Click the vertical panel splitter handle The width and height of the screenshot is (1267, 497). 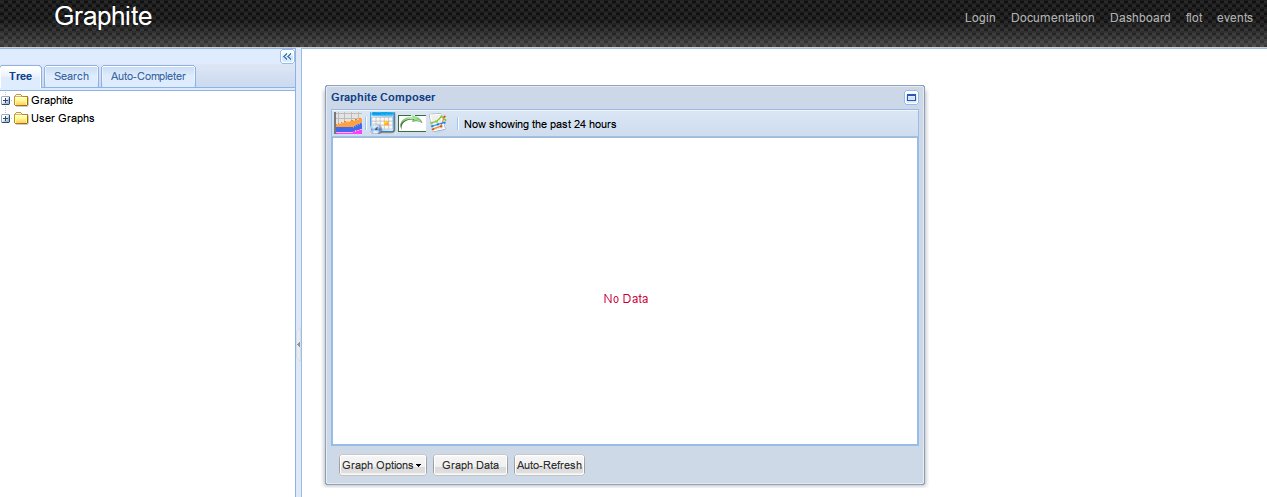(x=298, y=344)
